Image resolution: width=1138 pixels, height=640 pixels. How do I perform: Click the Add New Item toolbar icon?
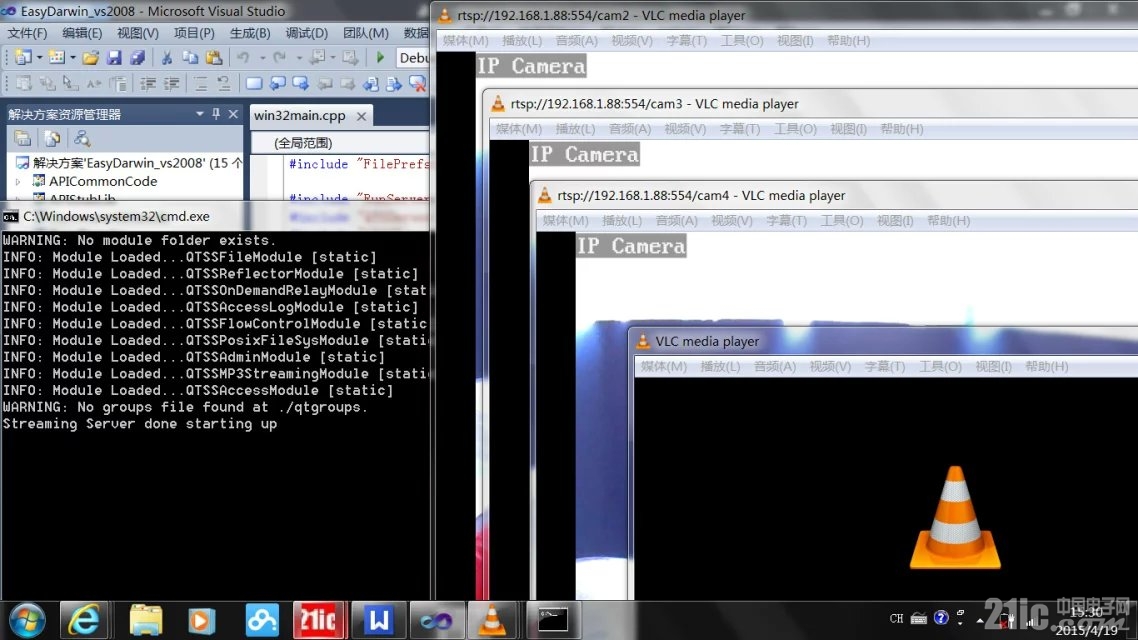57,57
